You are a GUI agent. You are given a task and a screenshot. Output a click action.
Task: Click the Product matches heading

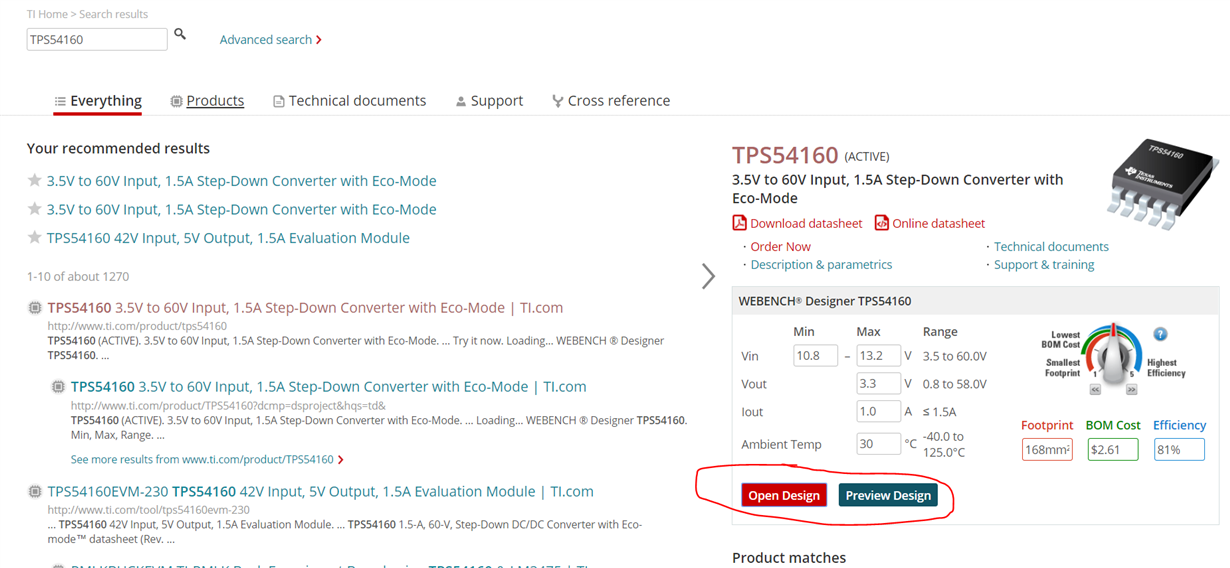point(789,558)
